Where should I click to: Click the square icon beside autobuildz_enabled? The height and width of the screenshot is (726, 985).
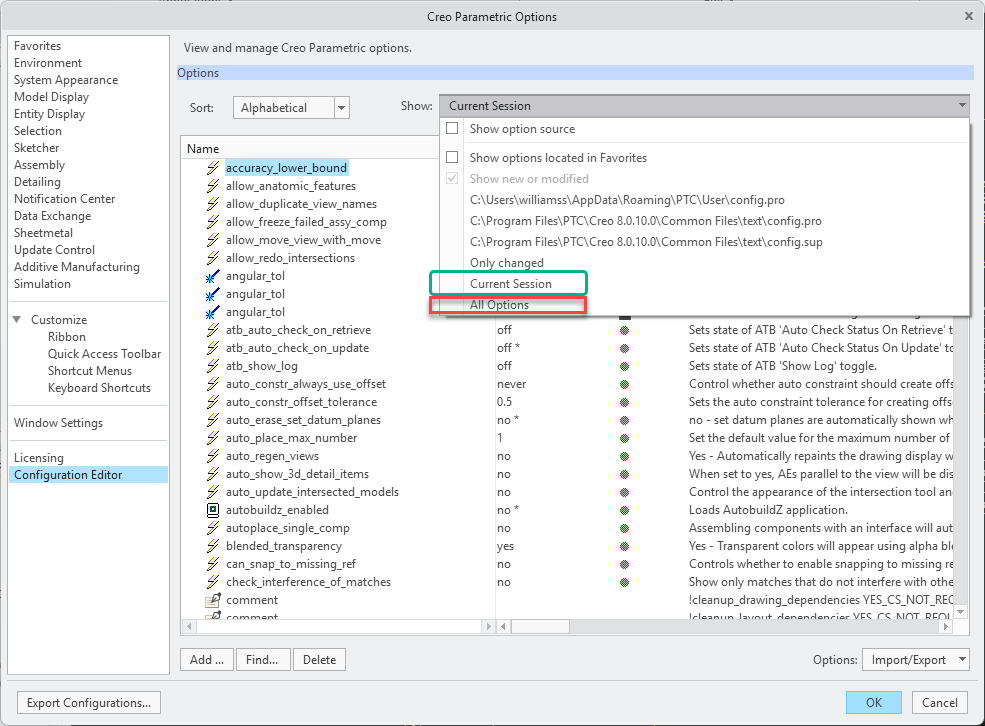[x=213, y=510]
